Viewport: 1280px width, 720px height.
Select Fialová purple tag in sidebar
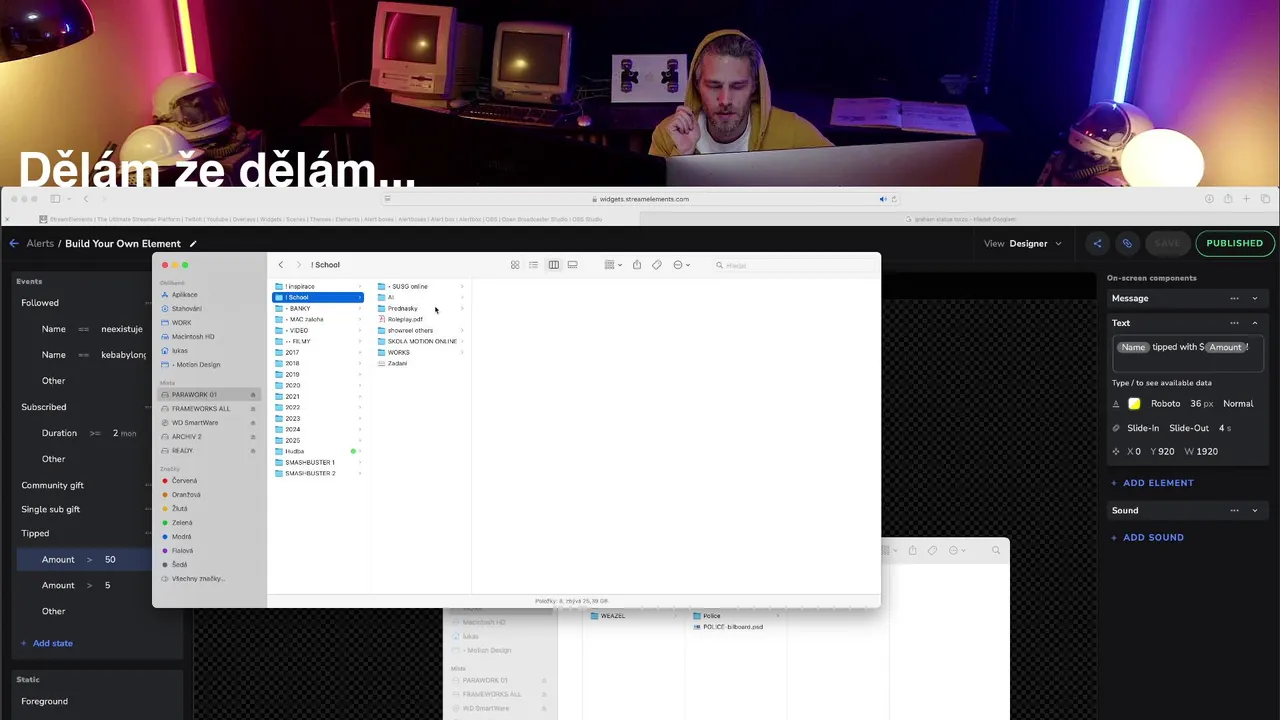click(x=182, y=551)
